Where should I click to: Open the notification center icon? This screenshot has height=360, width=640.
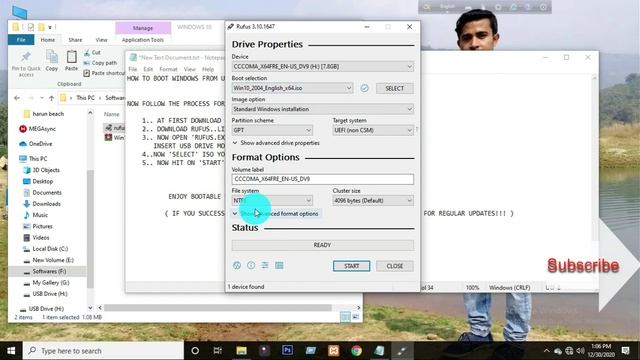[625, 351]
